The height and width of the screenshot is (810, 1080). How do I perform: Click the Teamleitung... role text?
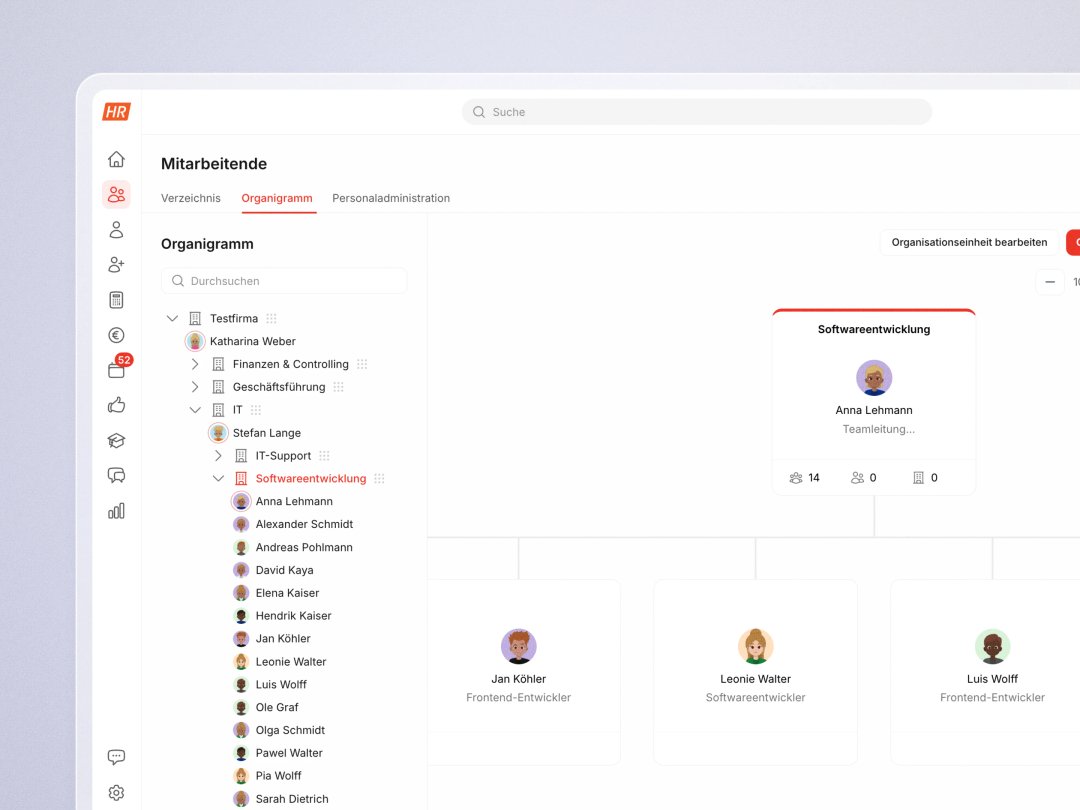tap(879, 429)
